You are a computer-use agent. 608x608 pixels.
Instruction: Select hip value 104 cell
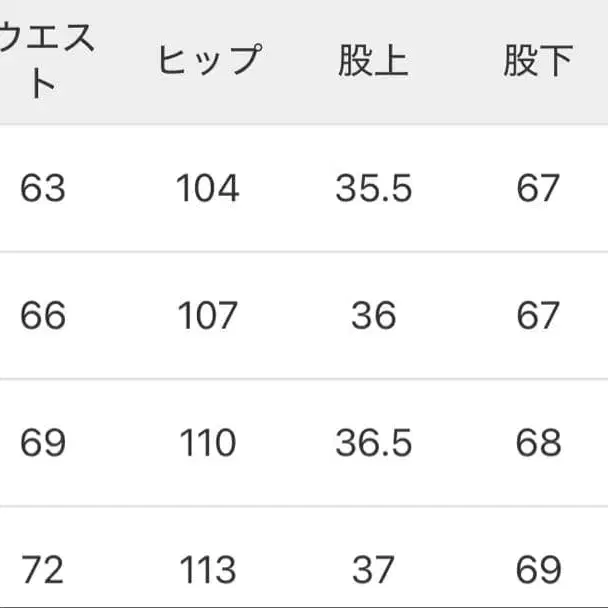click(x=208, y=188)
